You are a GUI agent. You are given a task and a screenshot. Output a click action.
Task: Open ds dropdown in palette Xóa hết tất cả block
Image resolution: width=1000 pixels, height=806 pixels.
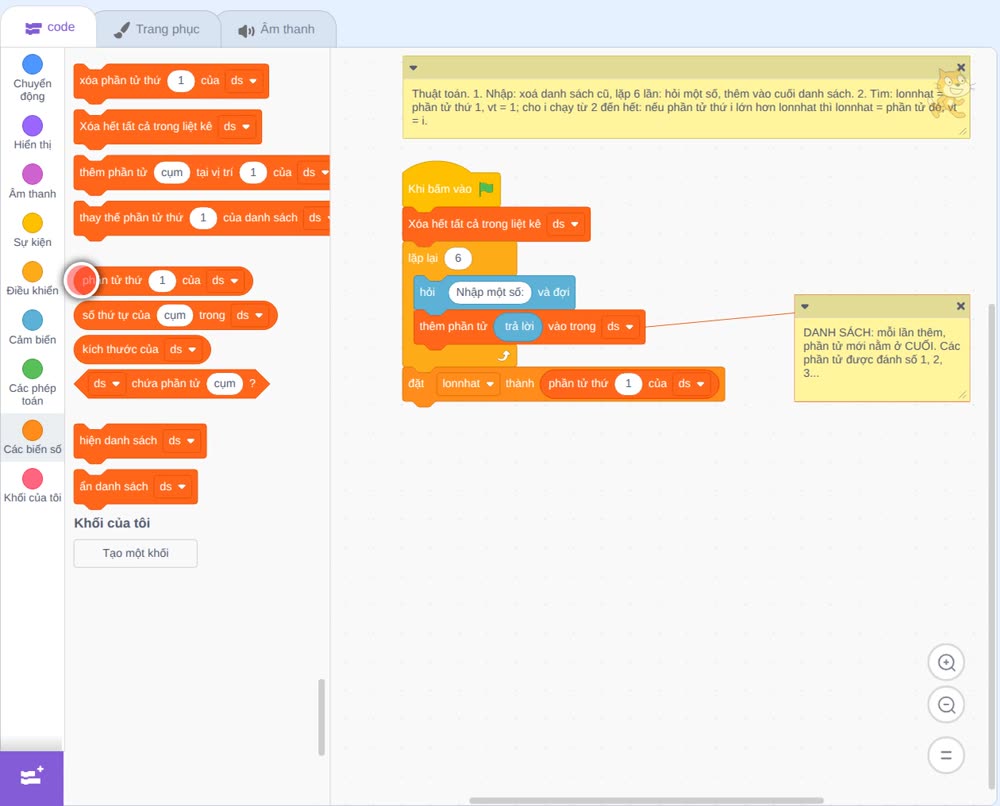point(237,126)
